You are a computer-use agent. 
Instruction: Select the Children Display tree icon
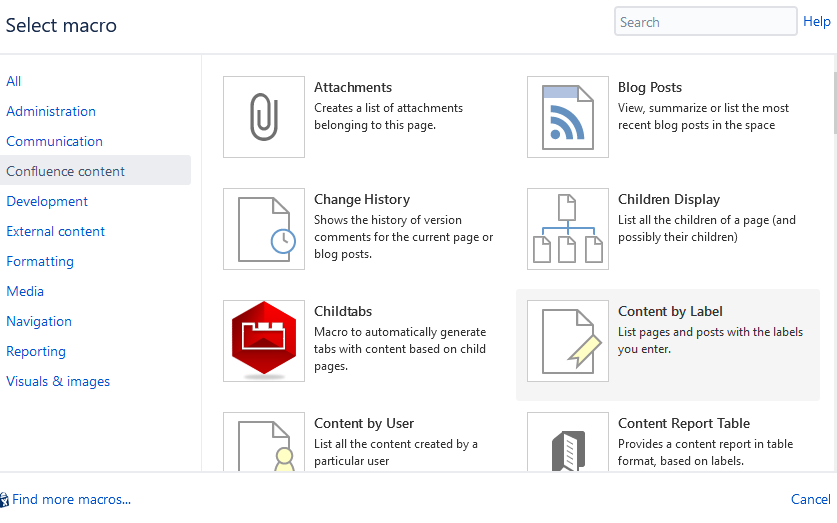[x=567, y=229]
